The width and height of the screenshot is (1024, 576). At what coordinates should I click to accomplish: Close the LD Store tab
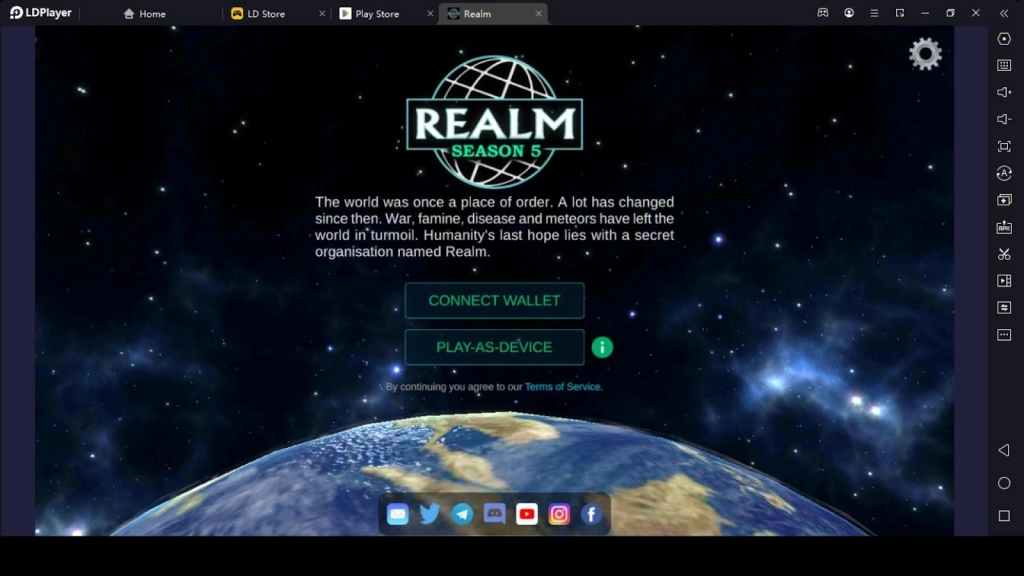pos(322,14)
